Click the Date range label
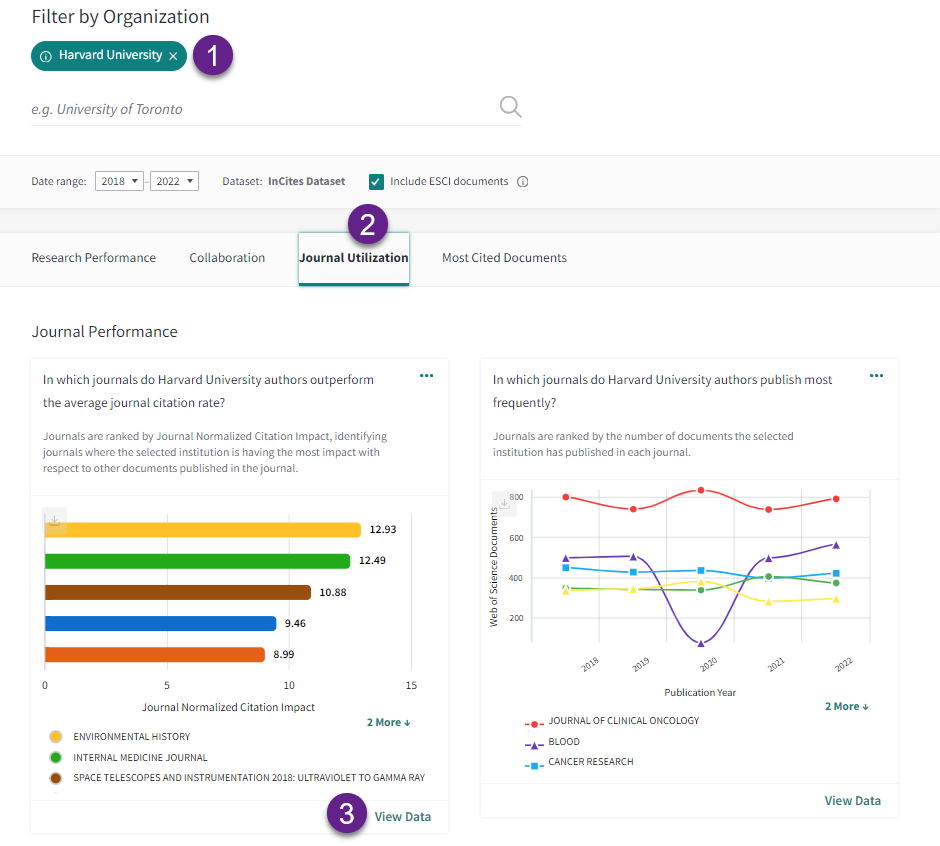This screenshot has height=846, width=940. (59, 181)
